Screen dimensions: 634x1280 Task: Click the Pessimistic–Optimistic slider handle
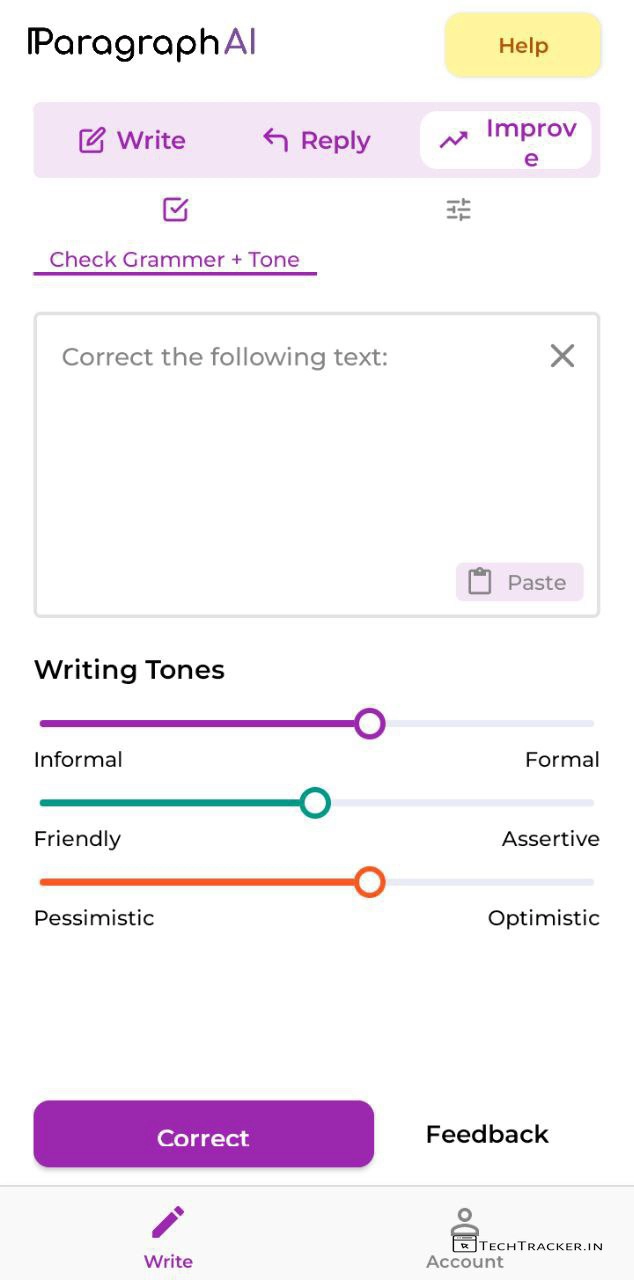(x=370, y=882)
